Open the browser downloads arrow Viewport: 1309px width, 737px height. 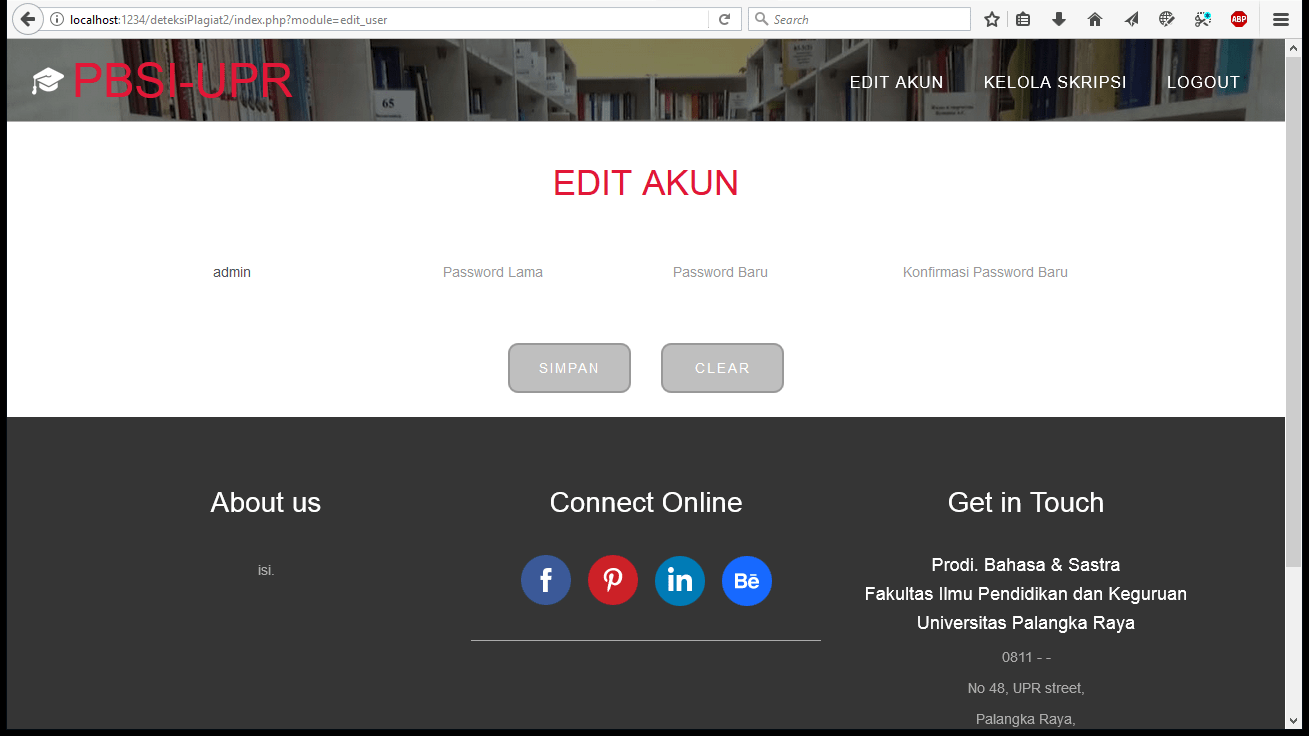1059,19
